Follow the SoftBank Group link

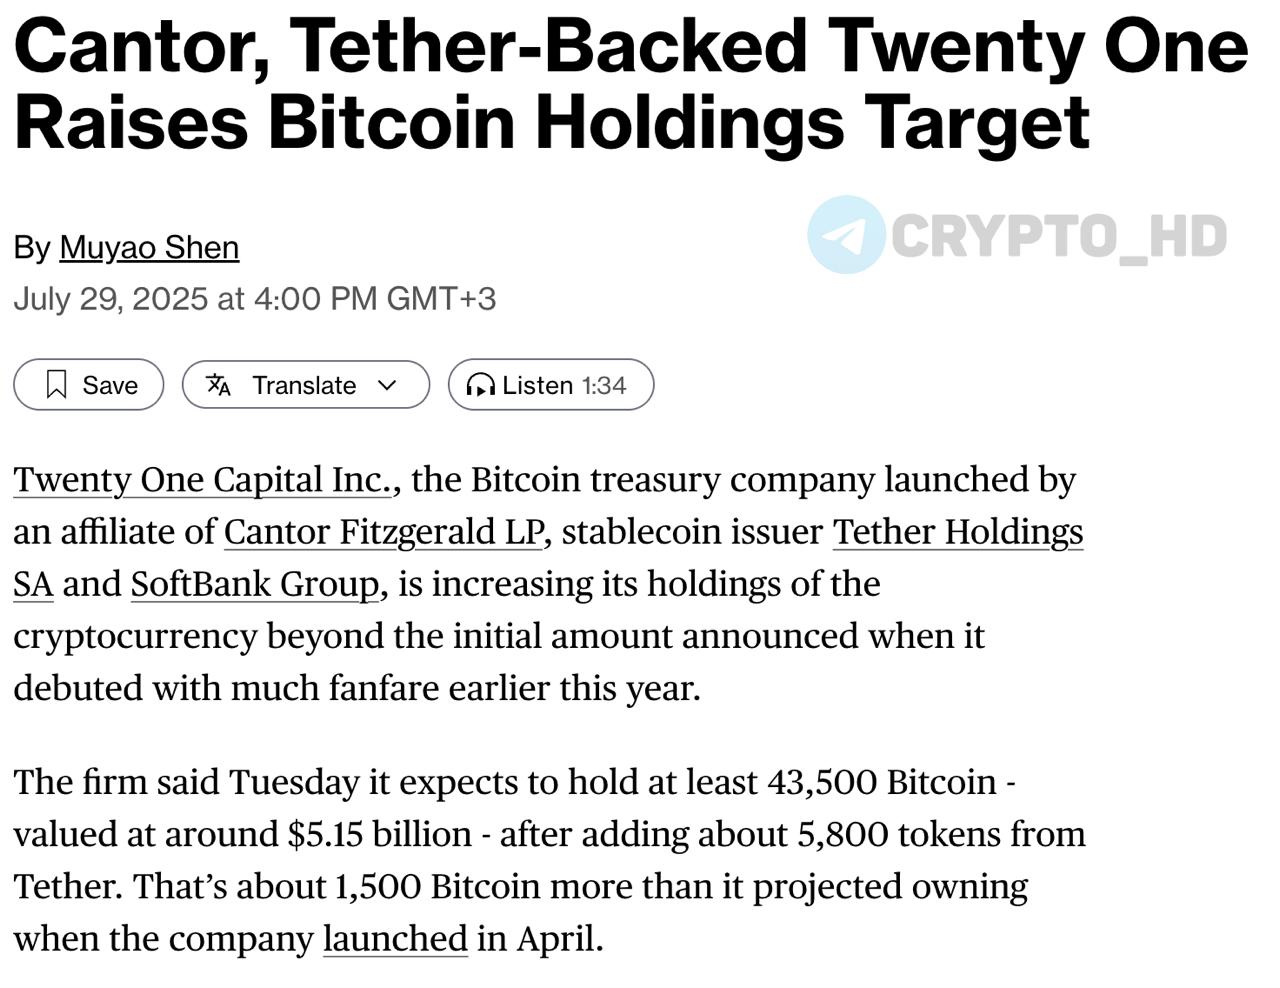255,584
